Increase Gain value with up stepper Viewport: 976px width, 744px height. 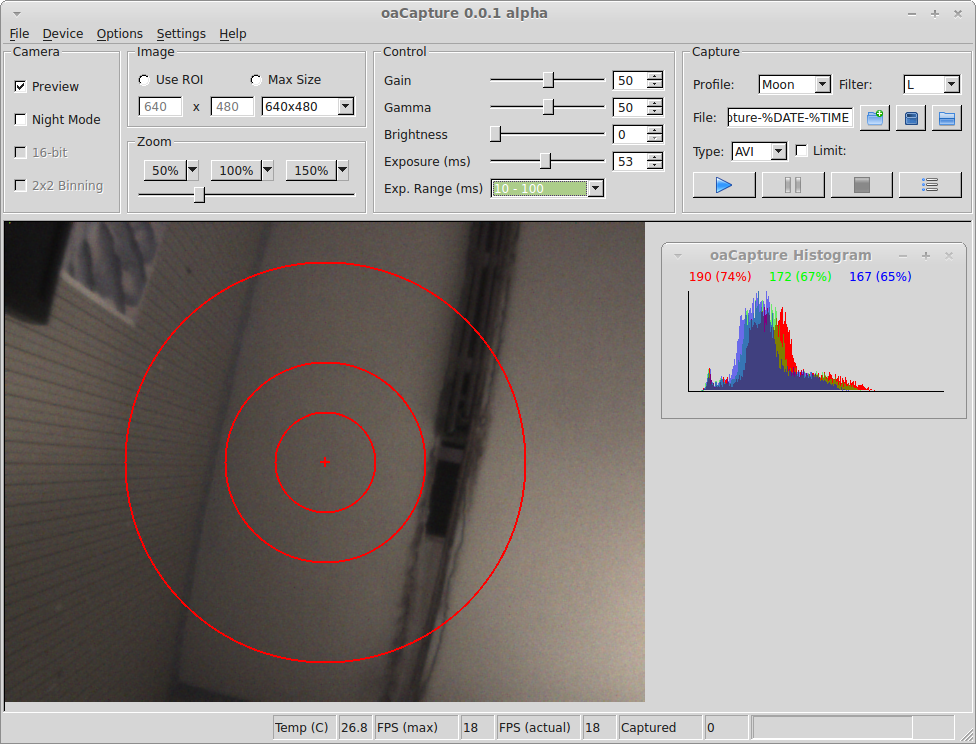pos(655,76)
